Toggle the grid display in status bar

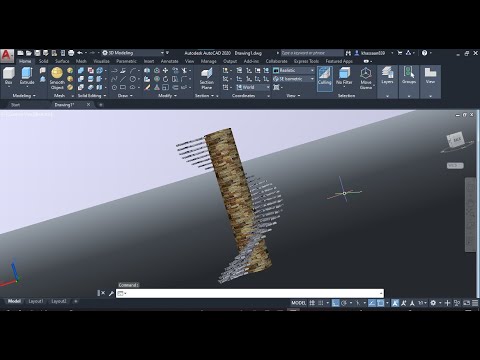312,303
